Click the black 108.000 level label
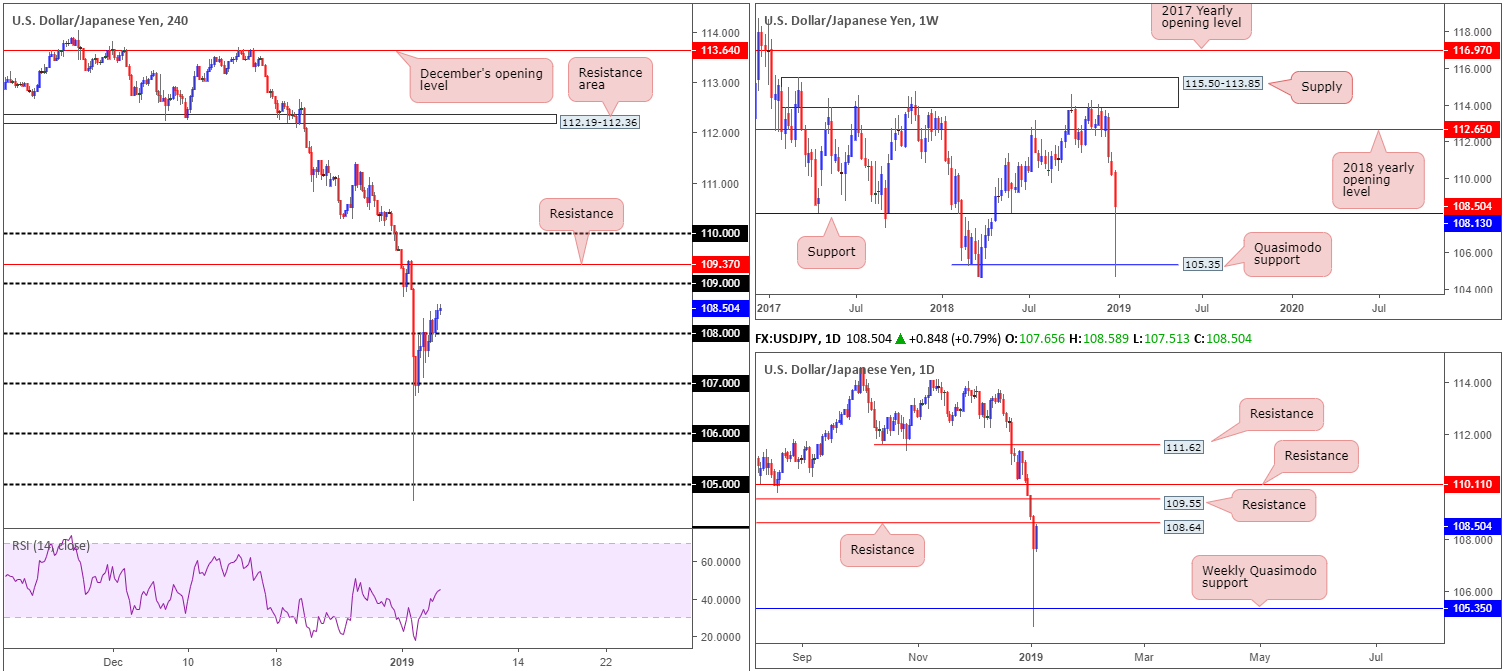1505x671 pixels. (721, 333)
